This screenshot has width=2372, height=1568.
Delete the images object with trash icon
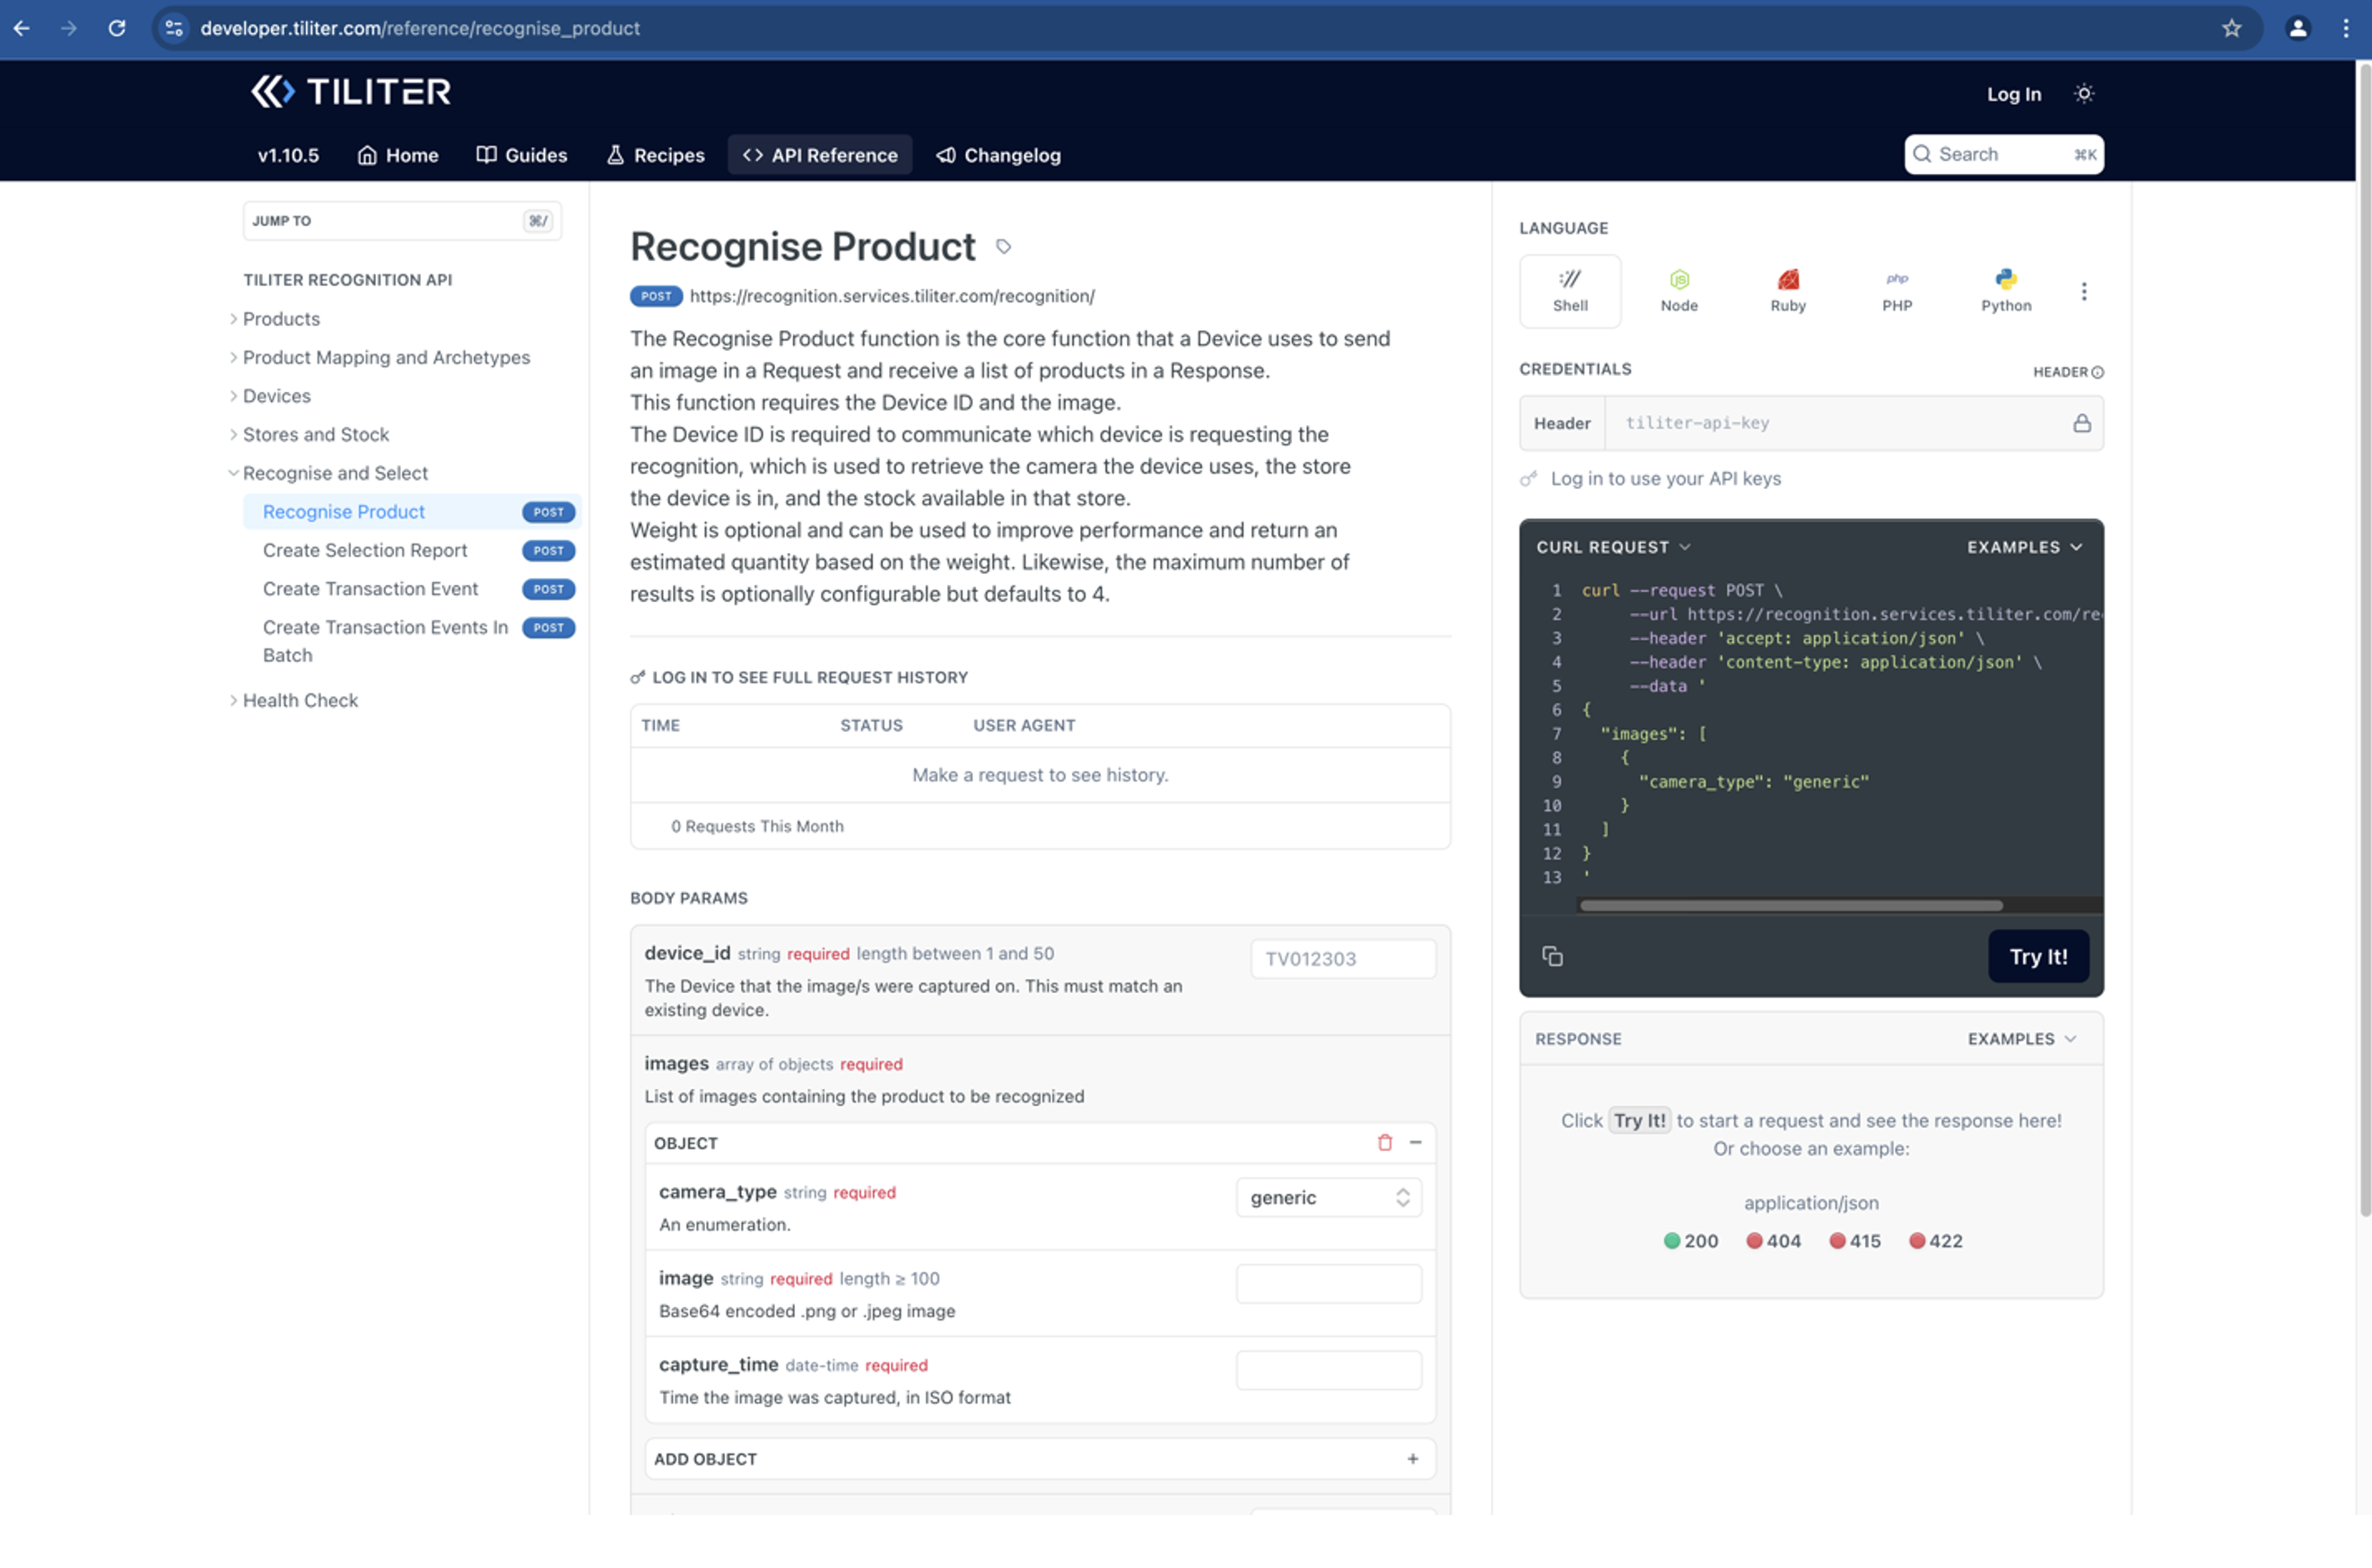1385,1142
